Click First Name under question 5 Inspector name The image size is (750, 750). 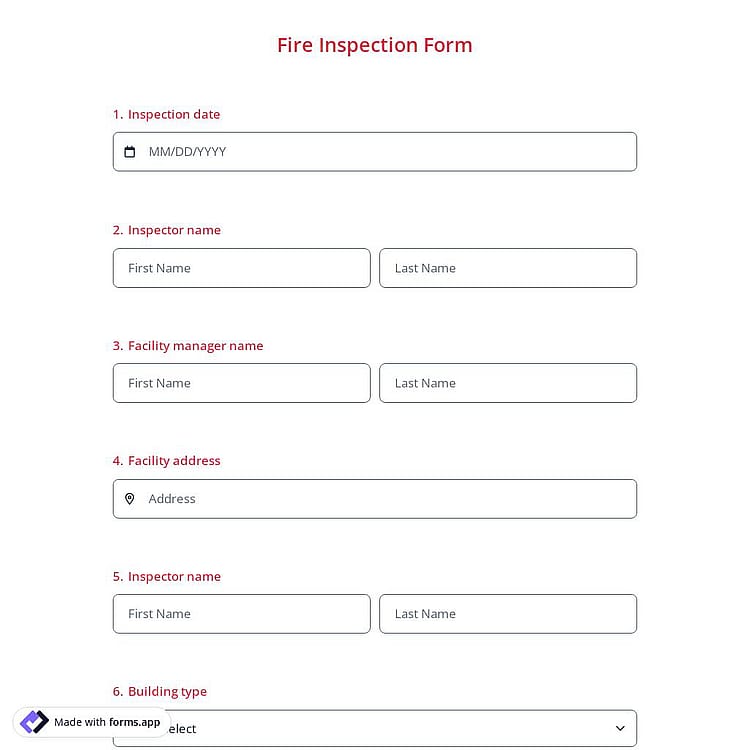(x=242, y=614)
